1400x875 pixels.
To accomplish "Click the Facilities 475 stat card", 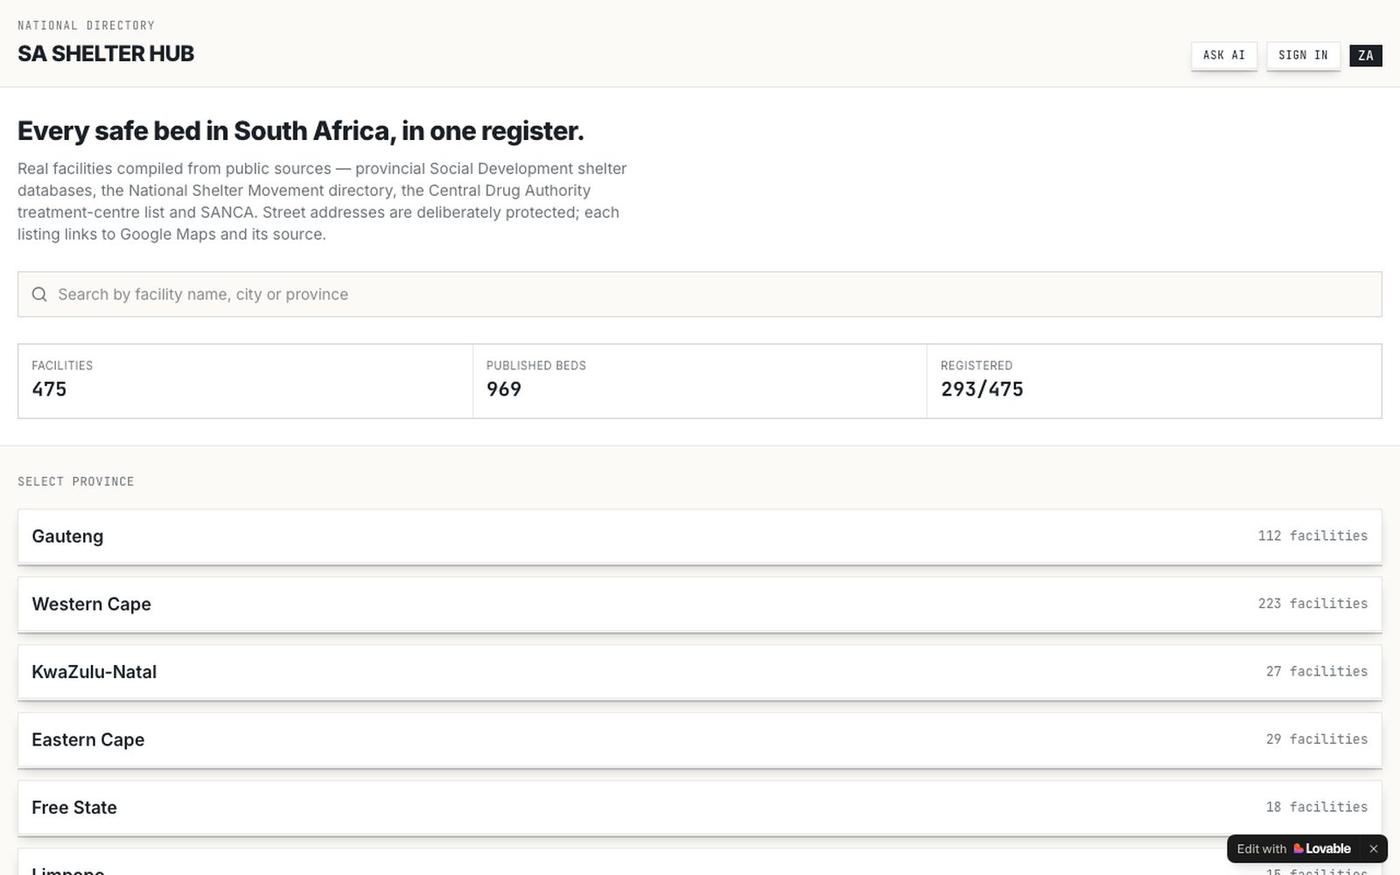I will pos(245,381).
